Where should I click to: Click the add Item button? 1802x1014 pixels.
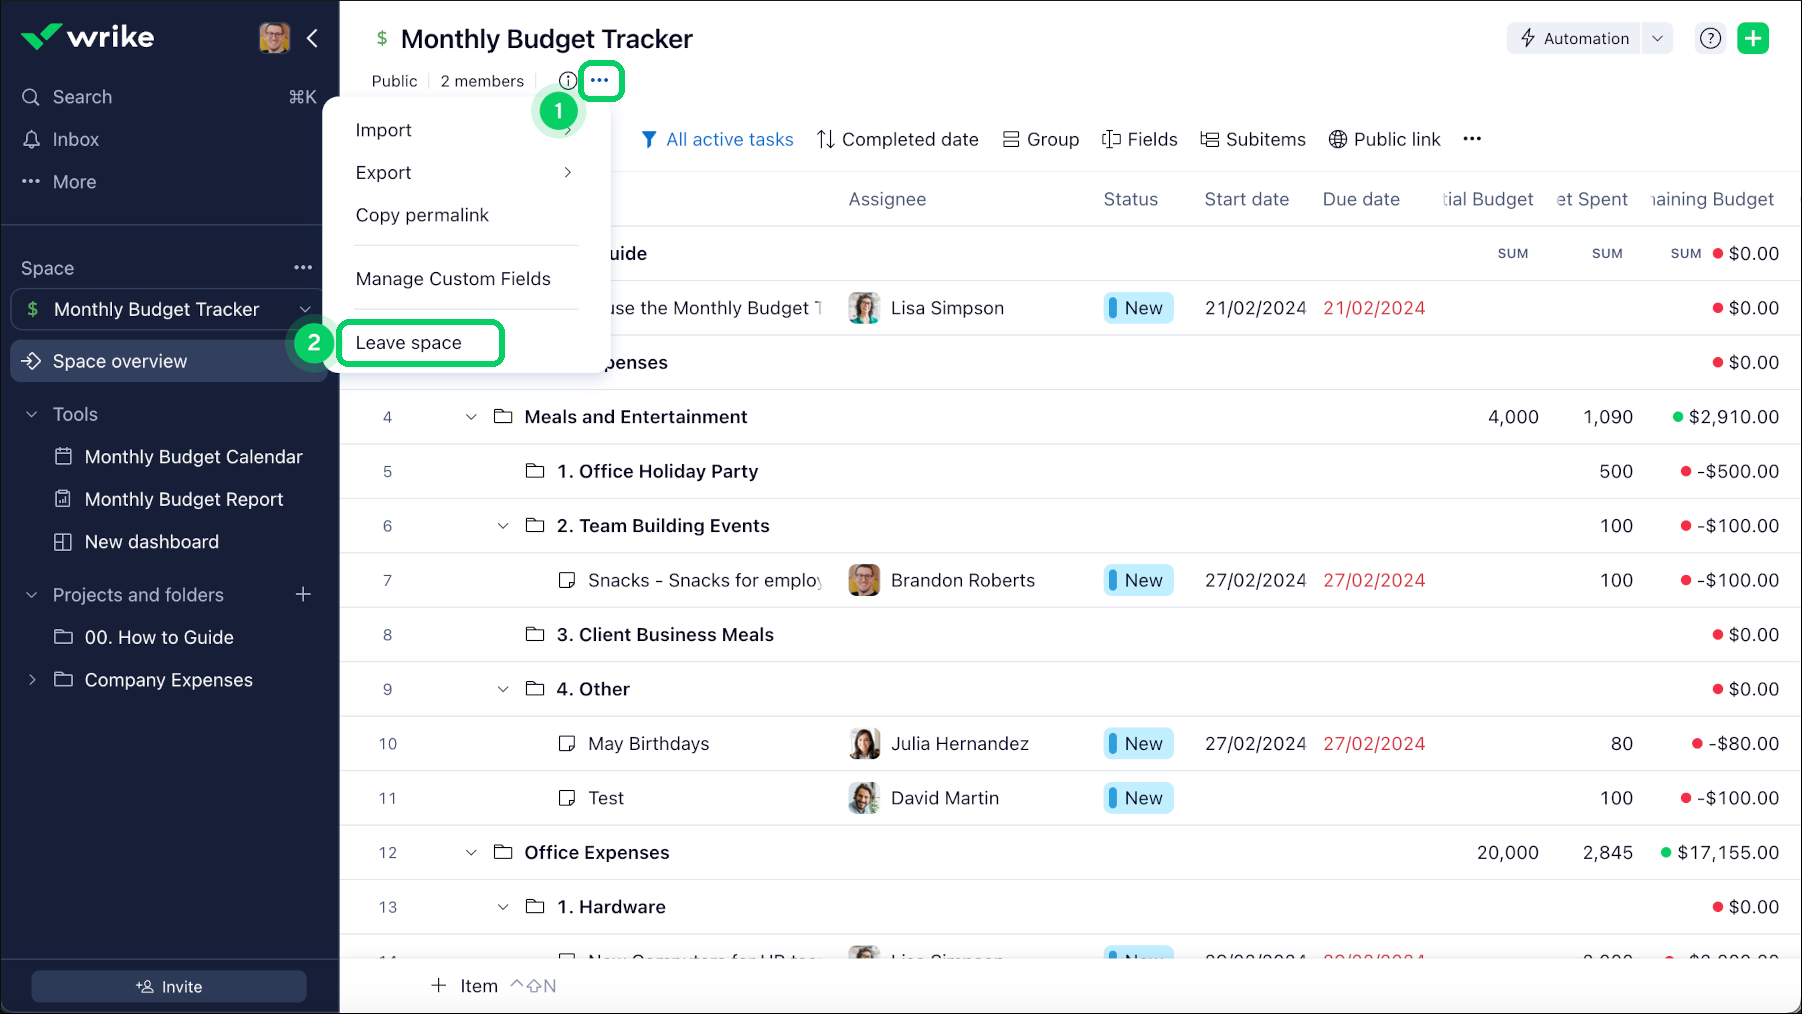point(465,986)
